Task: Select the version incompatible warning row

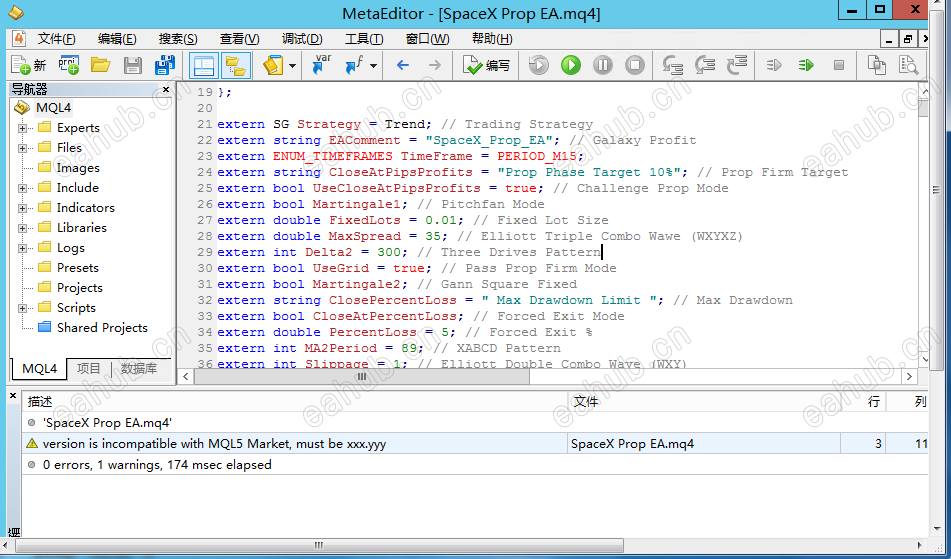Action: [x=475, y=444]
